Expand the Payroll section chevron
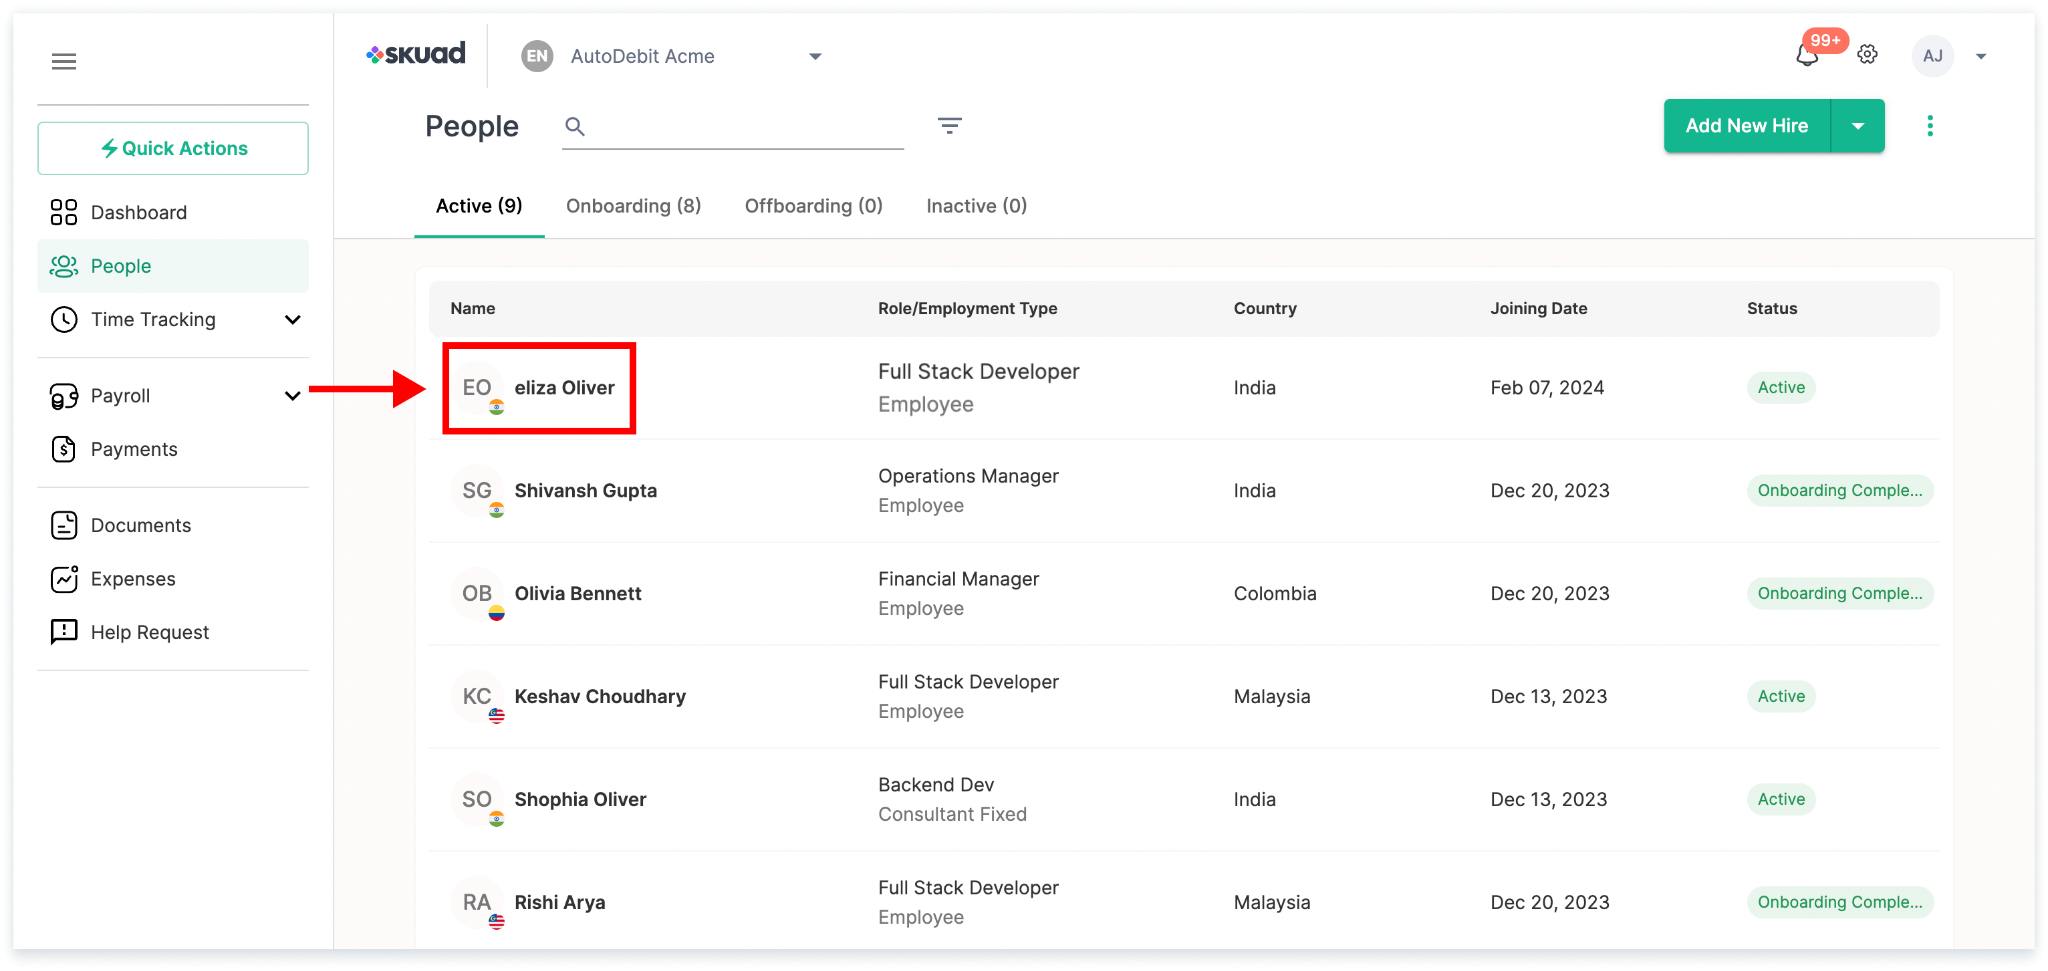Image resolution: width=2048 pixels, height=971 pixels. pos(292,395)
